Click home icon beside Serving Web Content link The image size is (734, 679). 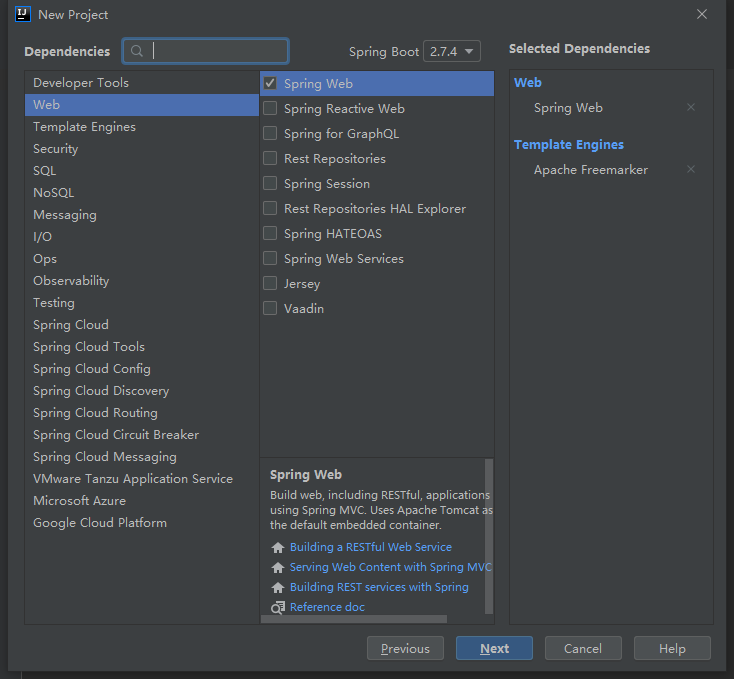pyautogui.click(x=278, y=567)
